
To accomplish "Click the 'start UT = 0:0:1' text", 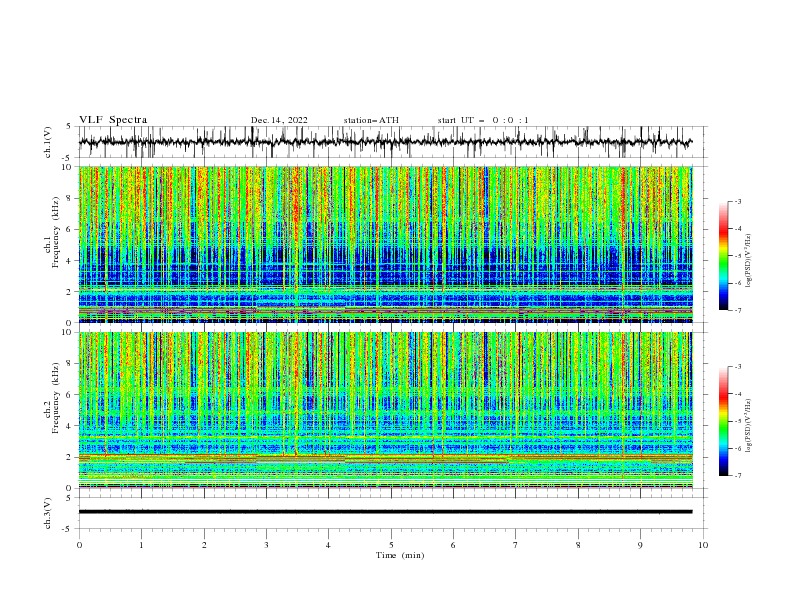I will [x=483, y=120].
